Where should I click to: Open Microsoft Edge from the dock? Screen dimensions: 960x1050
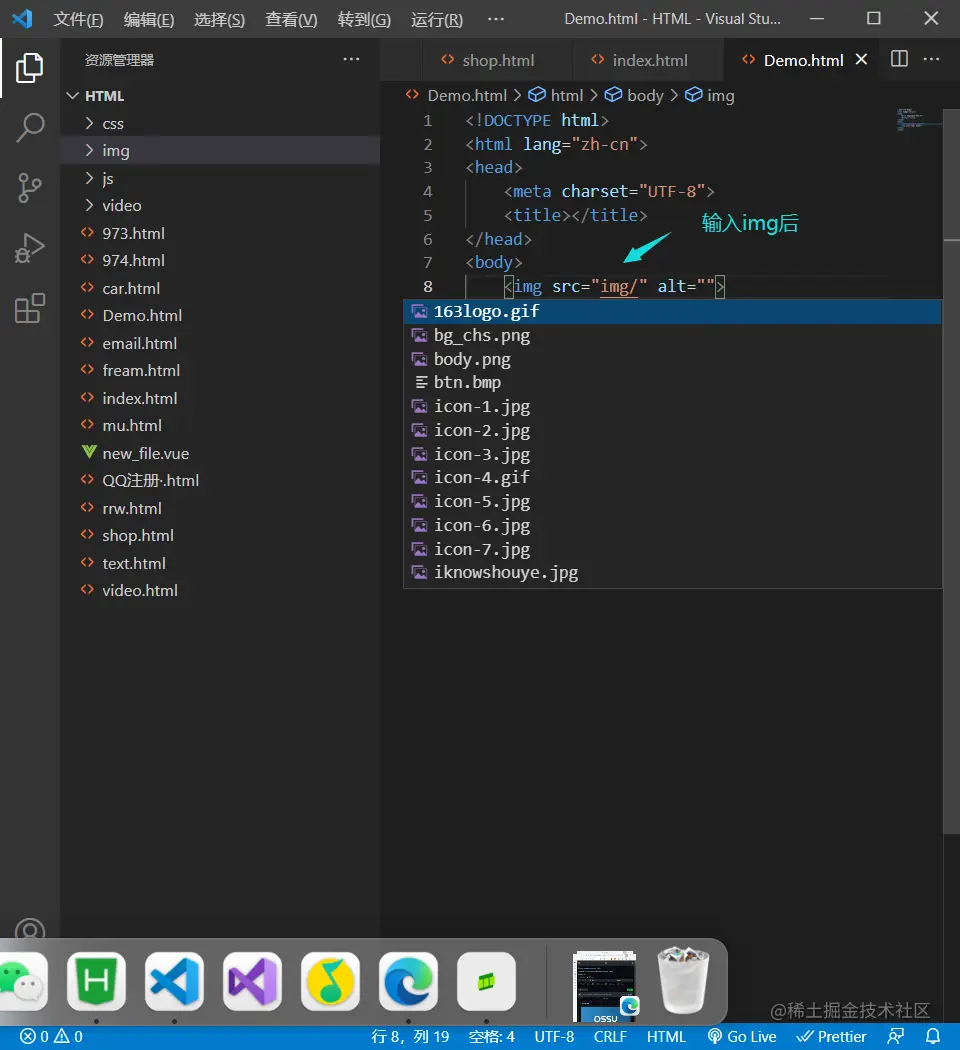[408, 982]
